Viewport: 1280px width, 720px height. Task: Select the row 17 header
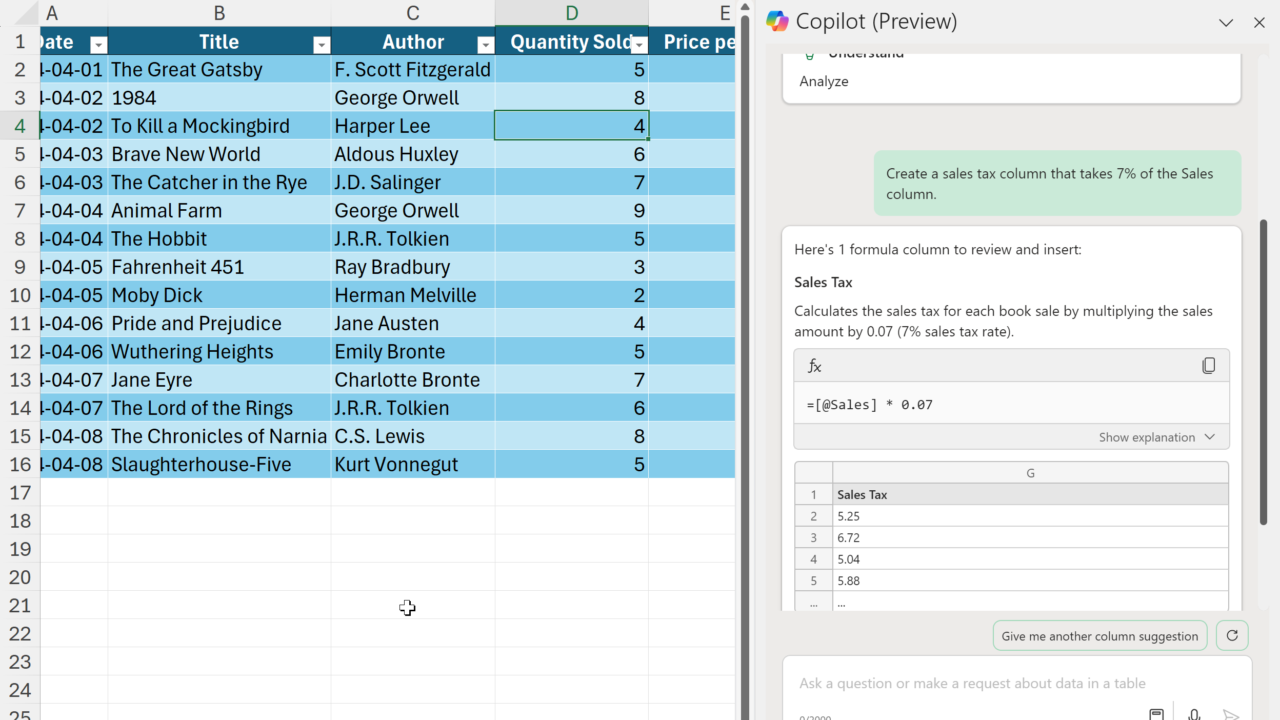[20, 493]
